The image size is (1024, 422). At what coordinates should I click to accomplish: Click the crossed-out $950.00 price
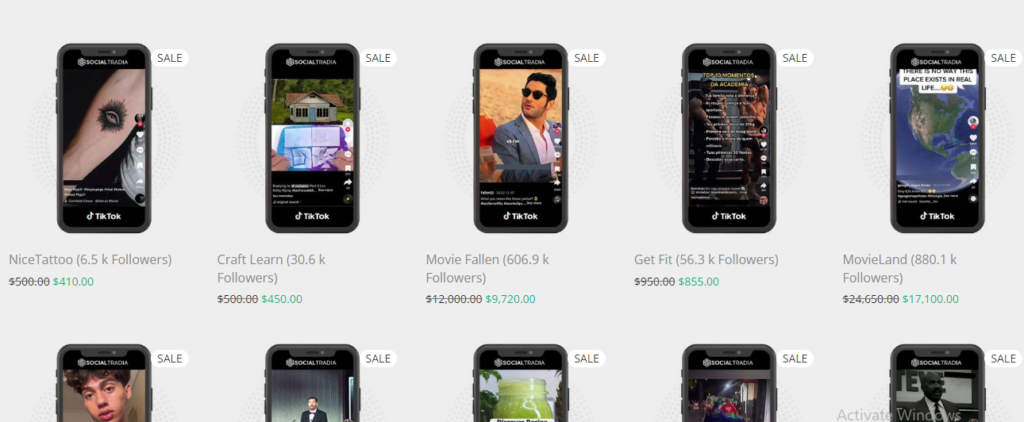point(654,282)
